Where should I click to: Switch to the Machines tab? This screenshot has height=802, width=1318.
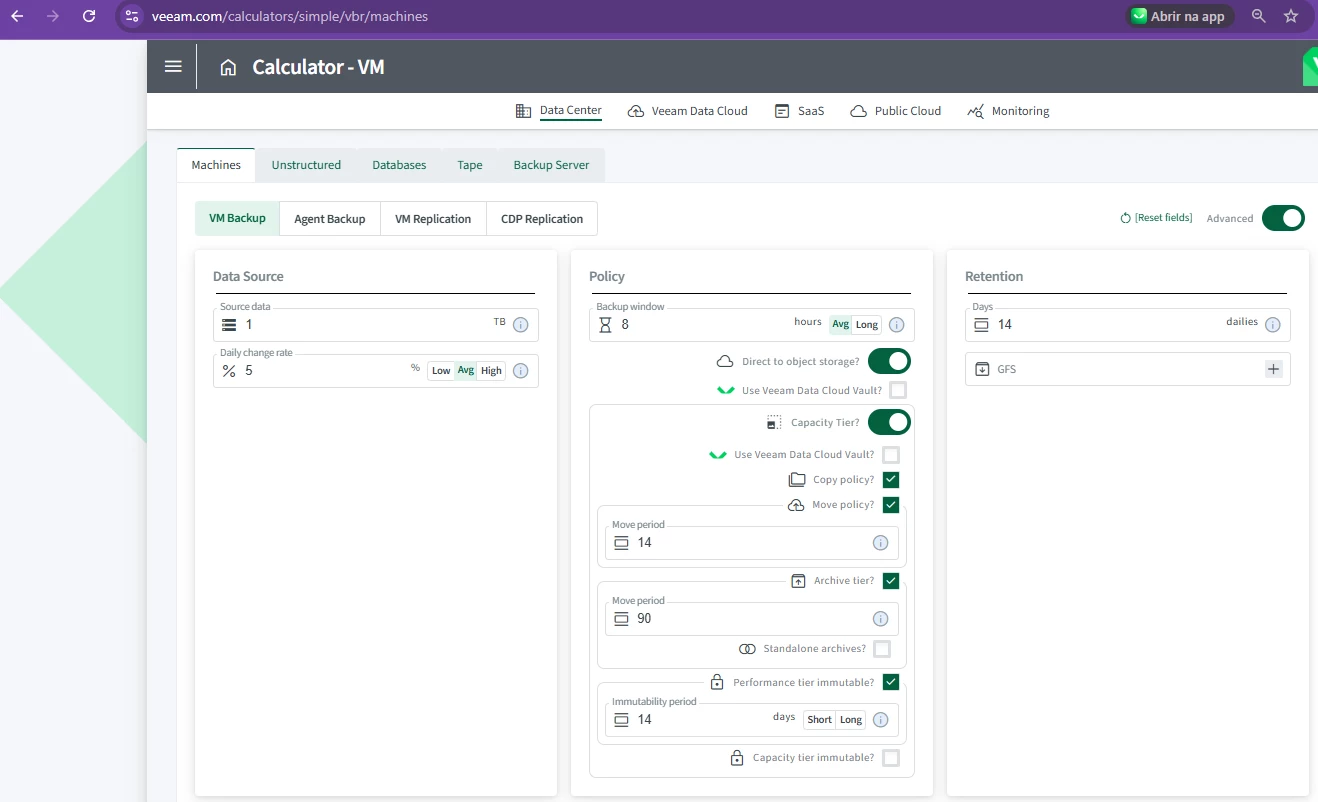216,165
